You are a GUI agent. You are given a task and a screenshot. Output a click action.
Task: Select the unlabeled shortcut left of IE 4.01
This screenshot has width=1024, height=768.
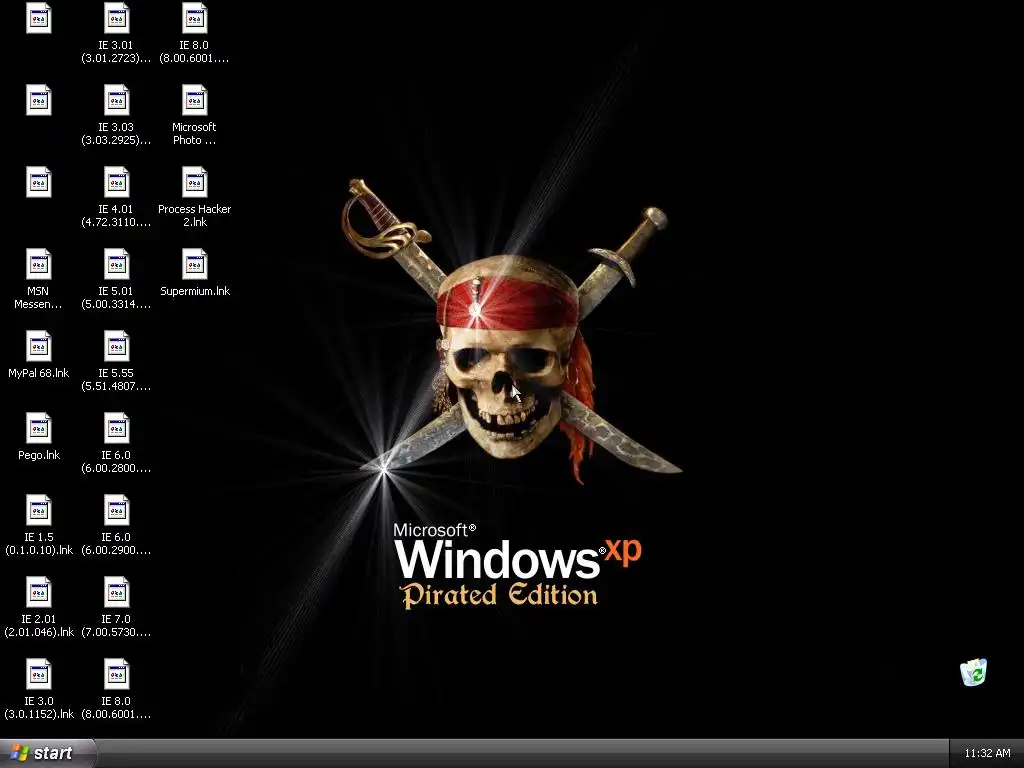pos(39,183)
